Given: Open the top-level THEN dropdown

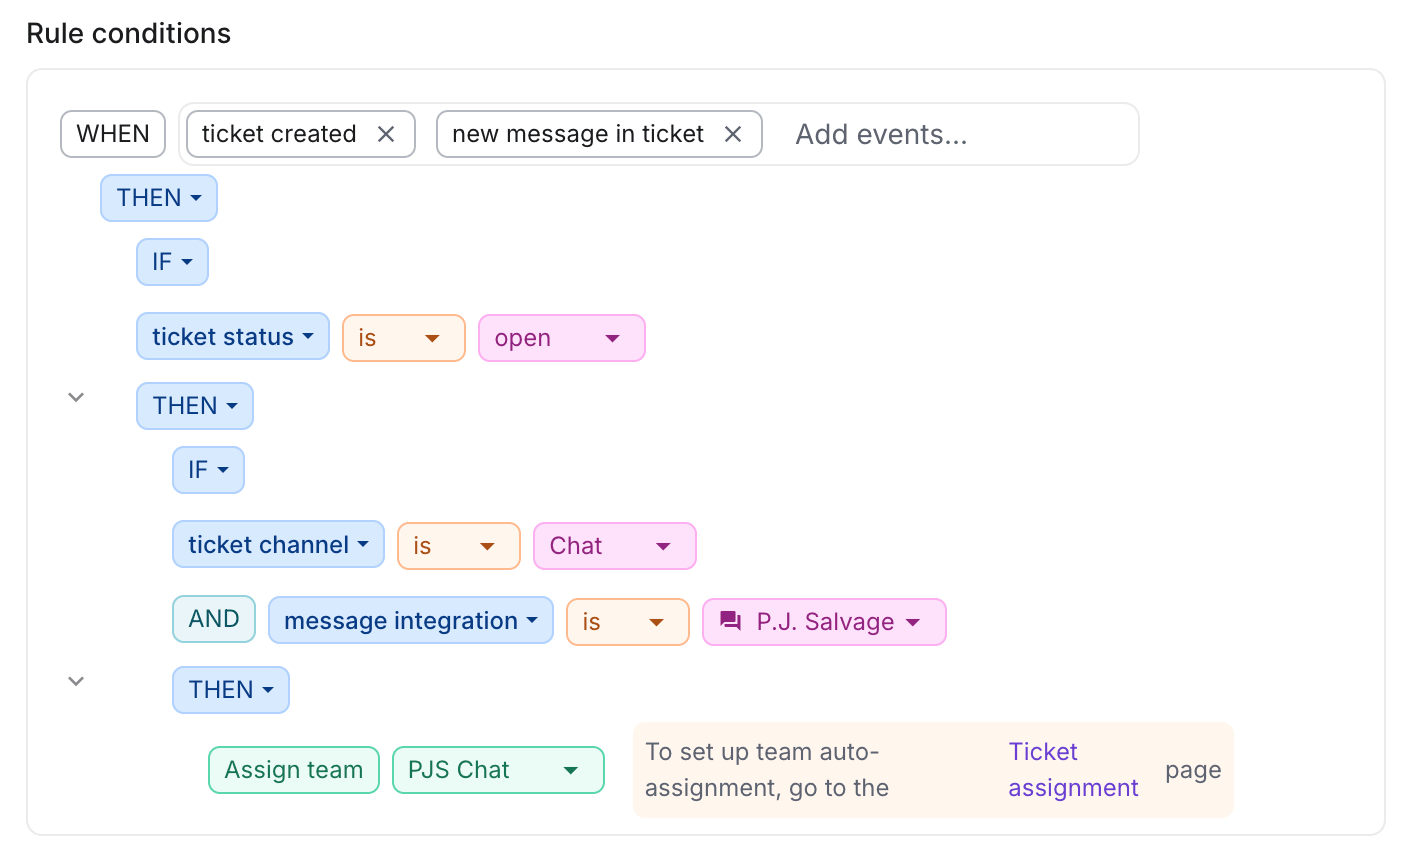Looking at the screenshot, I should click(x=159, y=198).
